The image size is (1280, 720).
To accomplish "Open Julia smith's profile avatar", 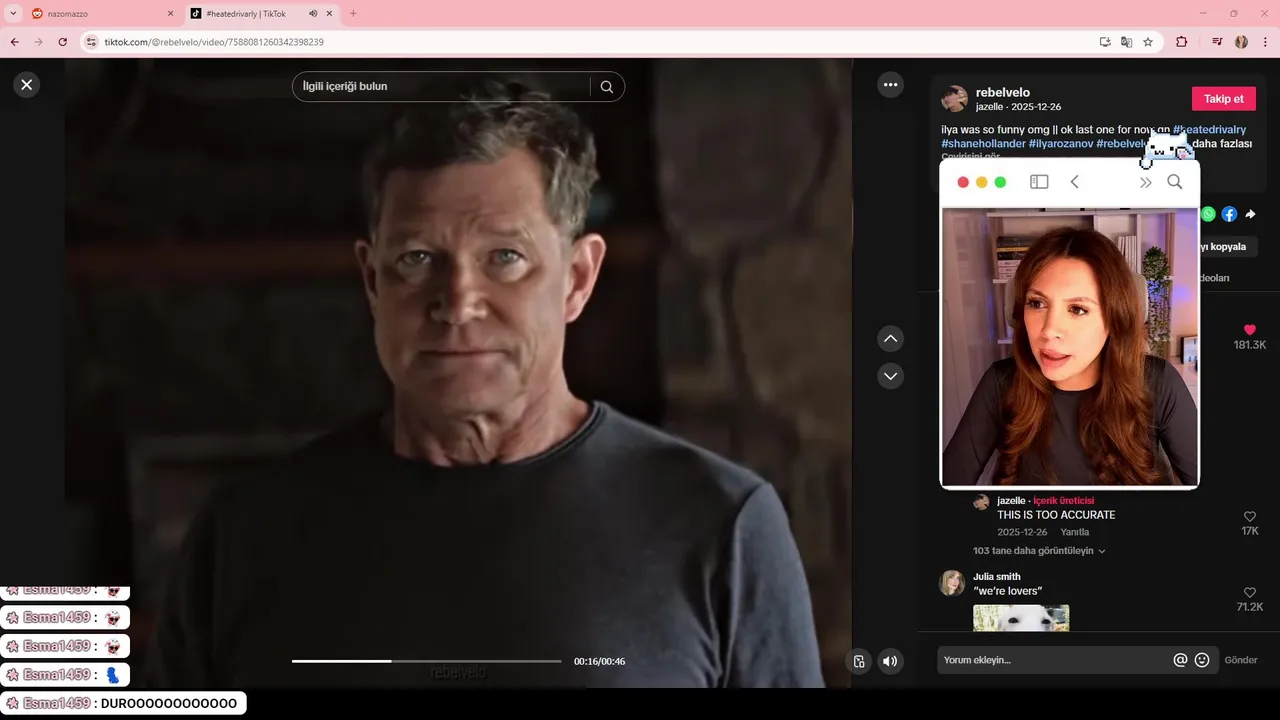I will (x=952, y=583).
